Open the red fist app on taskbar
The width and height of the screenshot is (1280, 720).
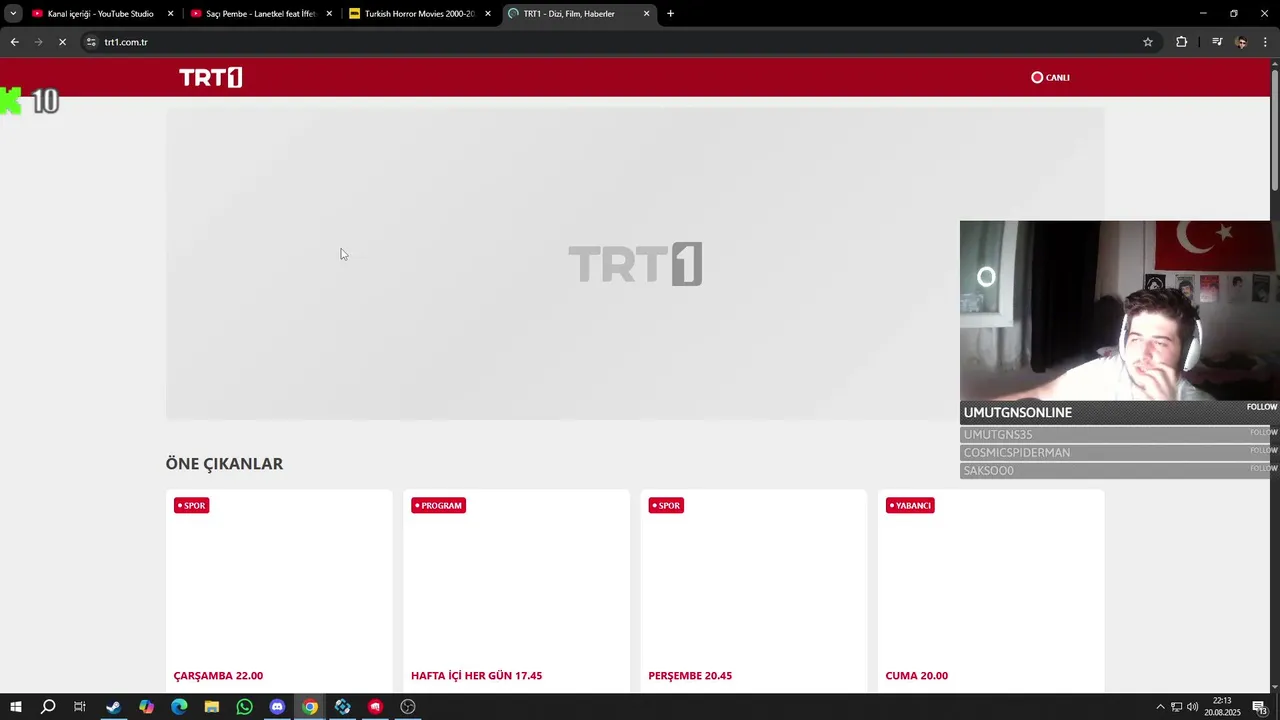click(x=375, y=707)
